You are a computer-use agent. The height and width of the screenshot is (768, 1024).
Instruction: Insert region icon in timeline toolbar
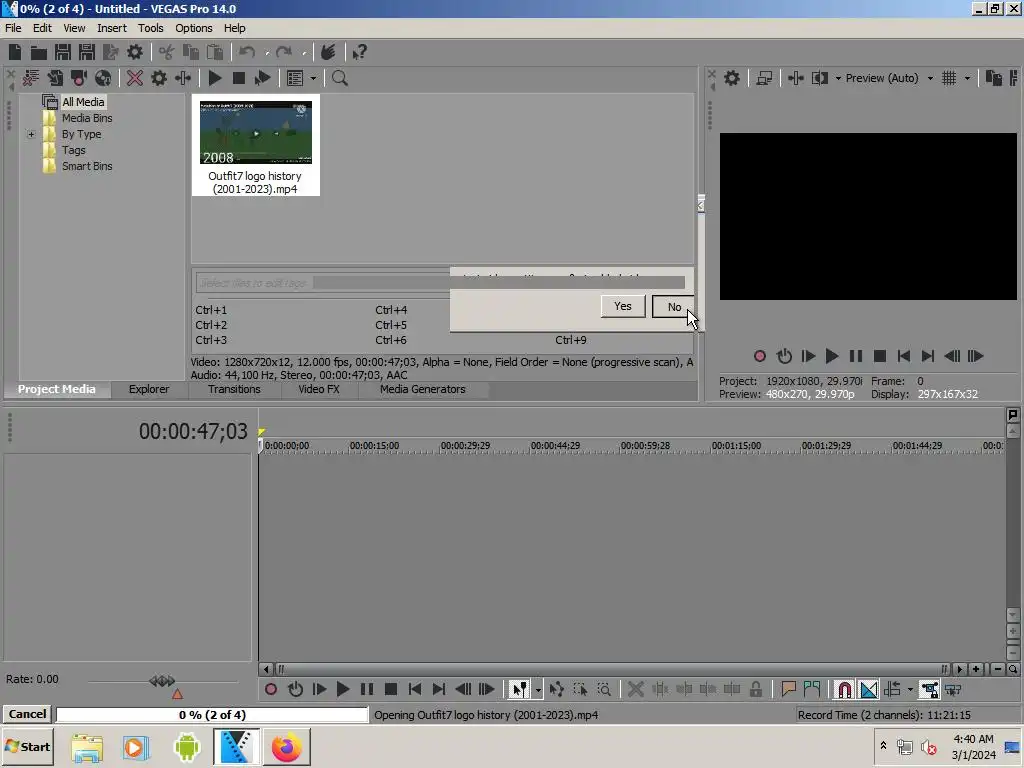(x=812, y=689)
